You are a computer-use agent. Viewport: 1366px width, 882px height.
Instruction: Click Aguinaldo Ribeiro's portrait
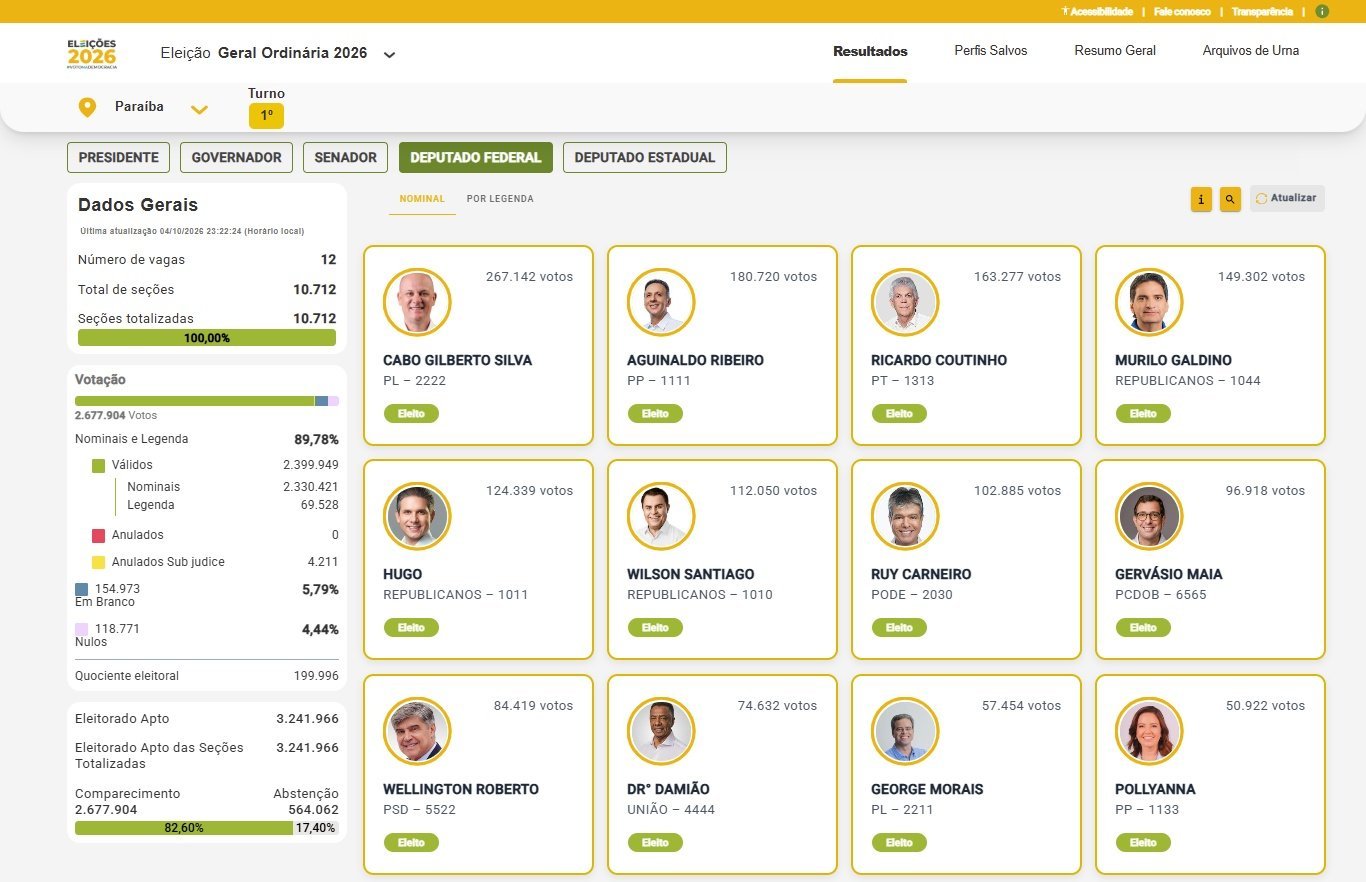click(x=661, y=302)
